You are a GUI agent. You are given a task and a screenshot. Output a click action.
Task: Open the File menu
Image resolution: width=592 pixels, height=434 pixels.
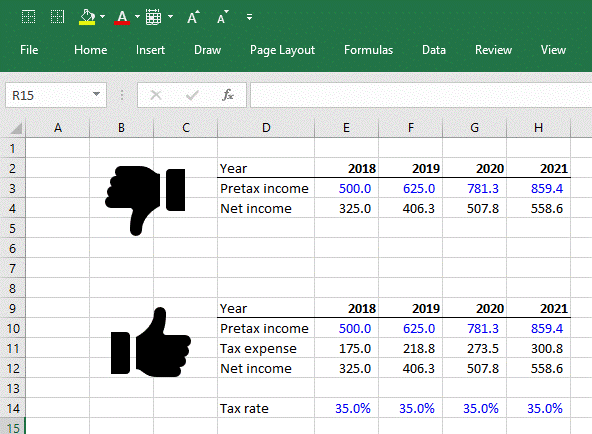[x=29, y=50]
